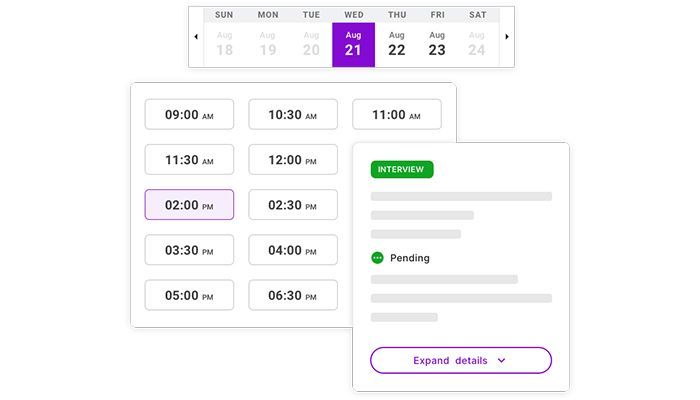Select the 06:30 PM time slot
700x400 pixels.
(293, 295)
